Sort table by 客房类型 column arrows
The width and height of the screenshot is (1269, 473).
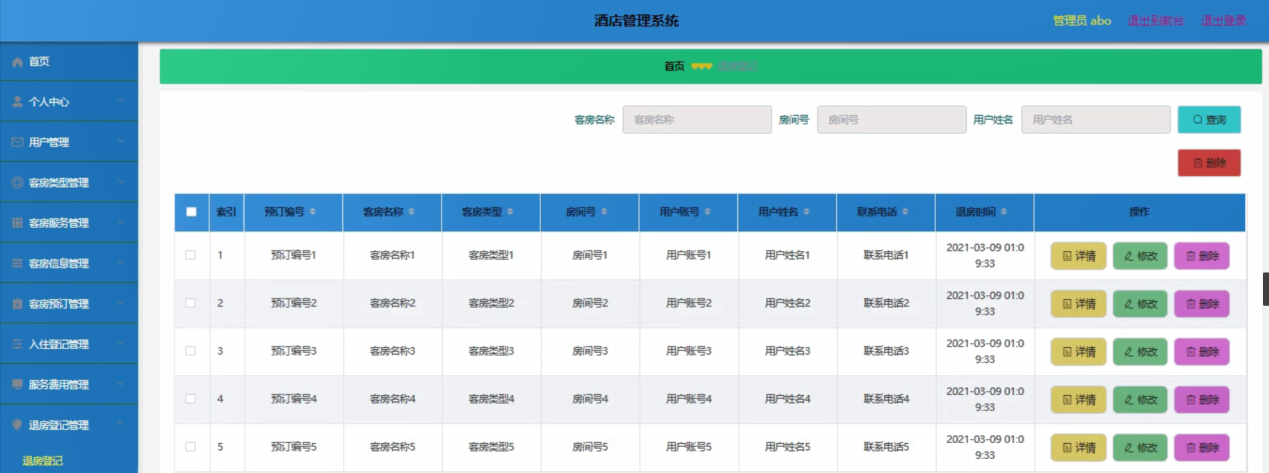point(510,212)
